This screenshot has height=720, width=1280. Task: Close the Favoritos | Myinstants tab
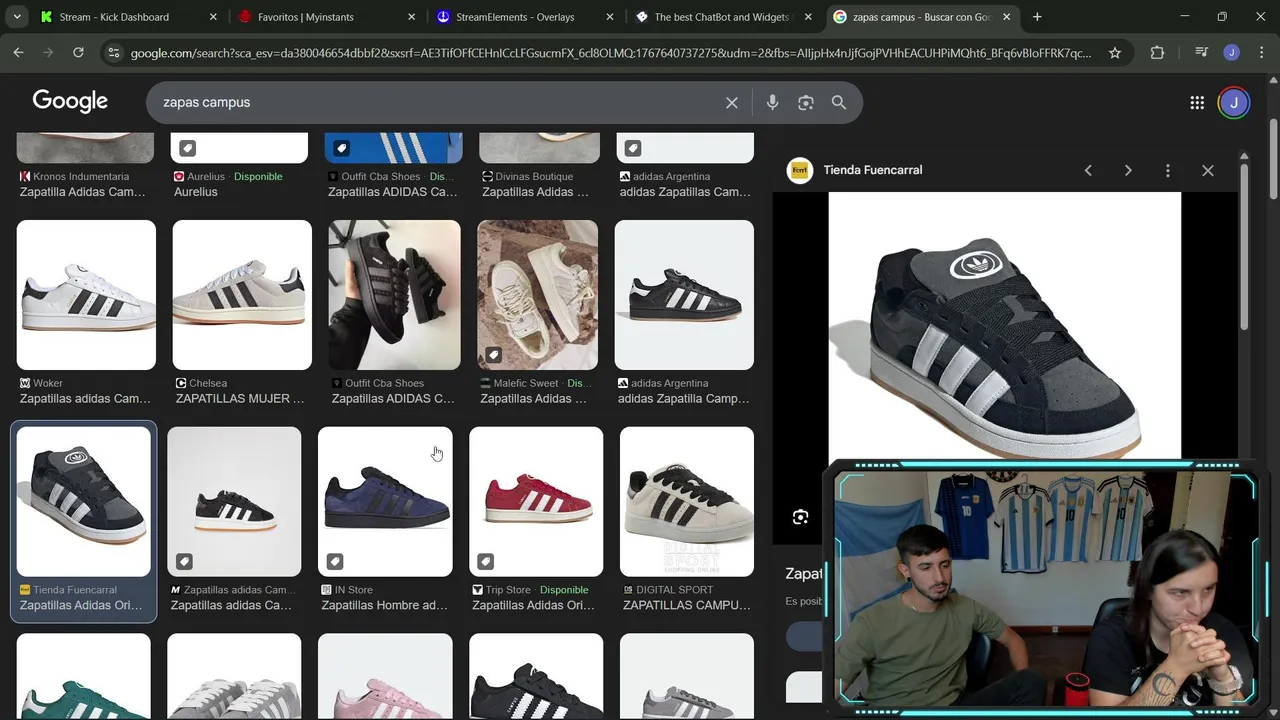(411, 17)
